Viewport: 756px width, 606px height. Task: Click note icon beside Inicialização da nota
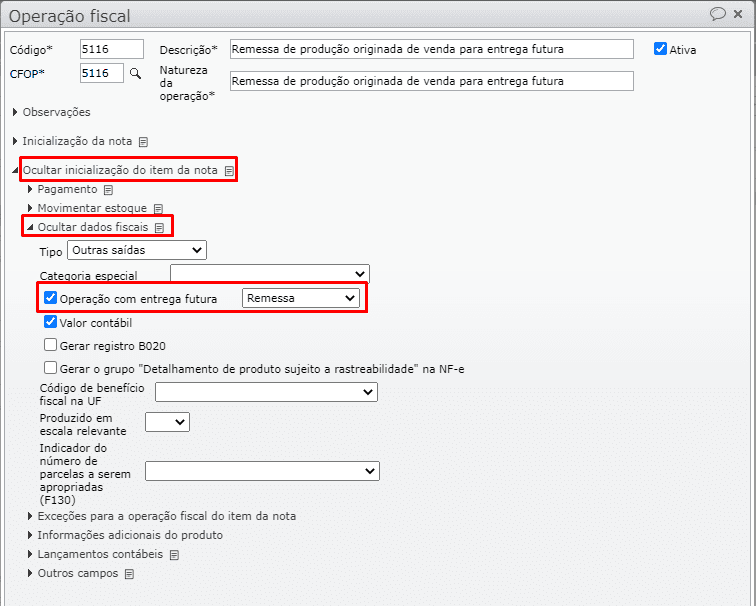(143, 142)
